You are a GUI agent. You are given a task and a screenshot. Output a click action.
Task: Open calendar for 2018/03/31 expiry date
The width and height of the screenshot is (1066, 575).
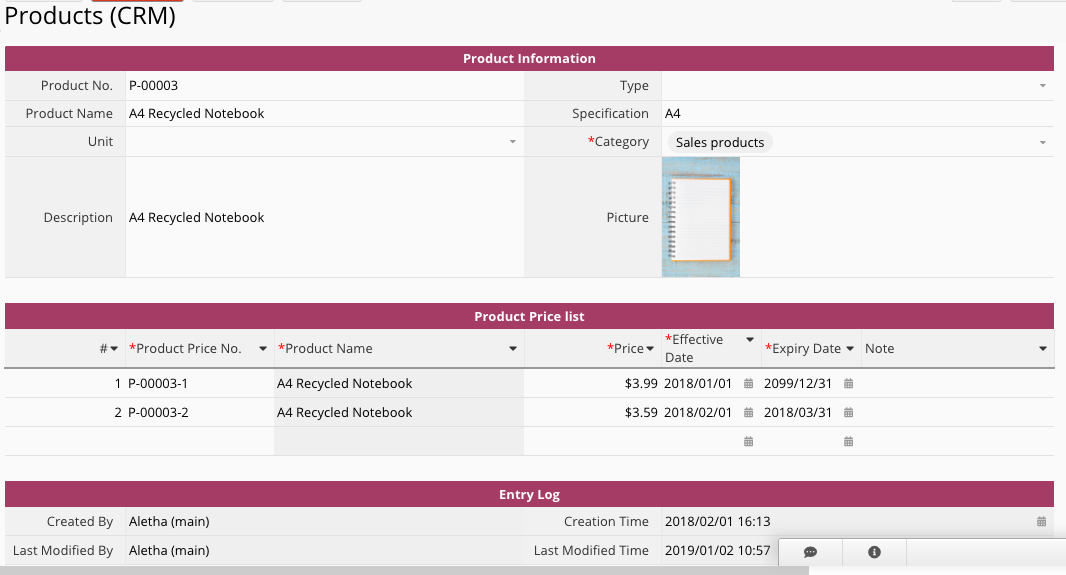[x=848, y=413]
